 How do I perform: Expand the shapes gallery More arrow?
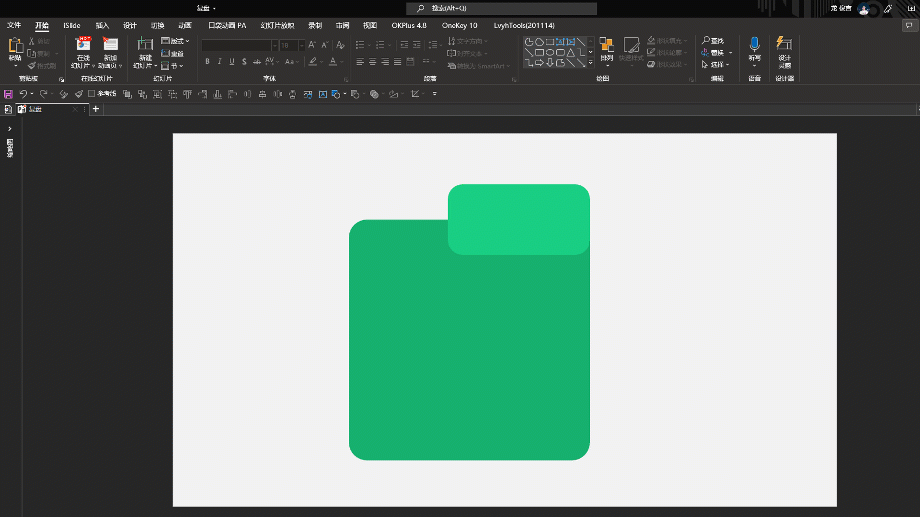coord(590,63)
